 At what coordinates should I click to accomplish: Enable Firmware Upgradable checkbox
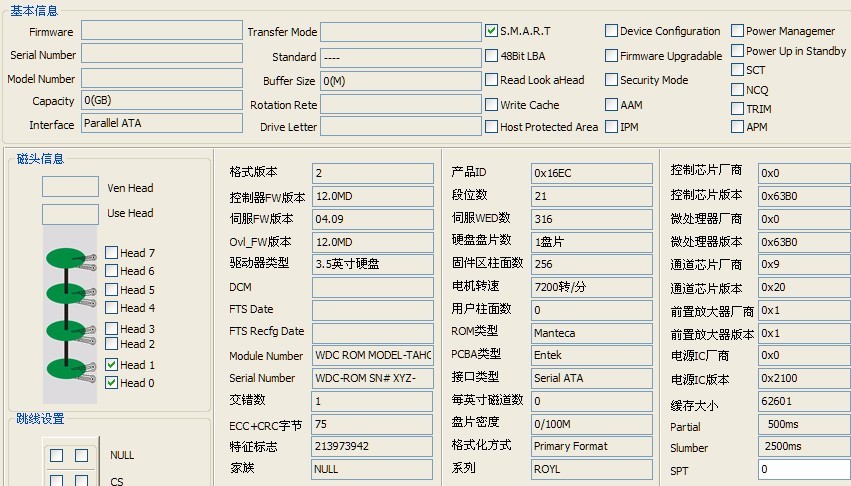coord(611,55)
